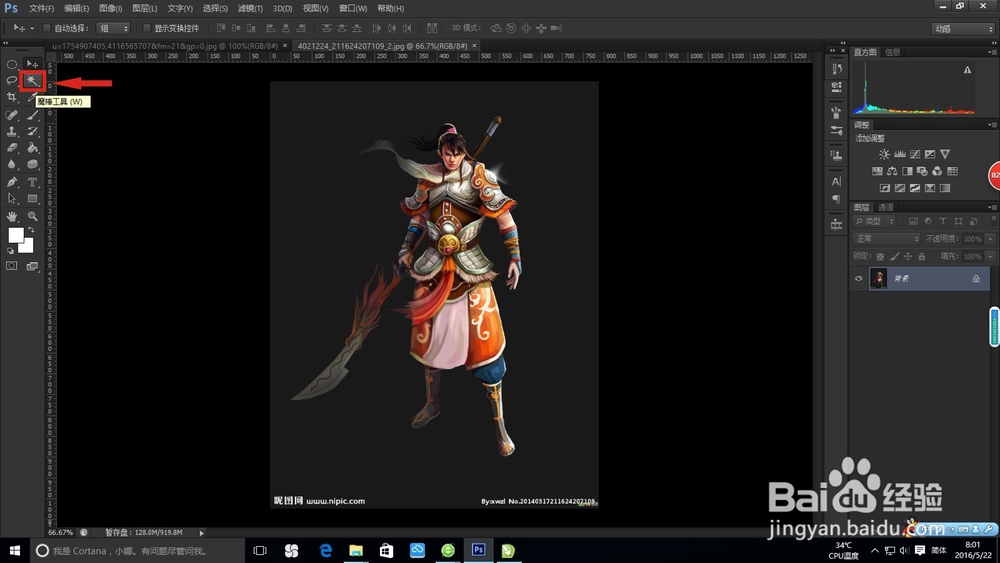Viewport: 1000px width, 563px height.
Task: Open the Character panel icon
Action: coord(837,182)
